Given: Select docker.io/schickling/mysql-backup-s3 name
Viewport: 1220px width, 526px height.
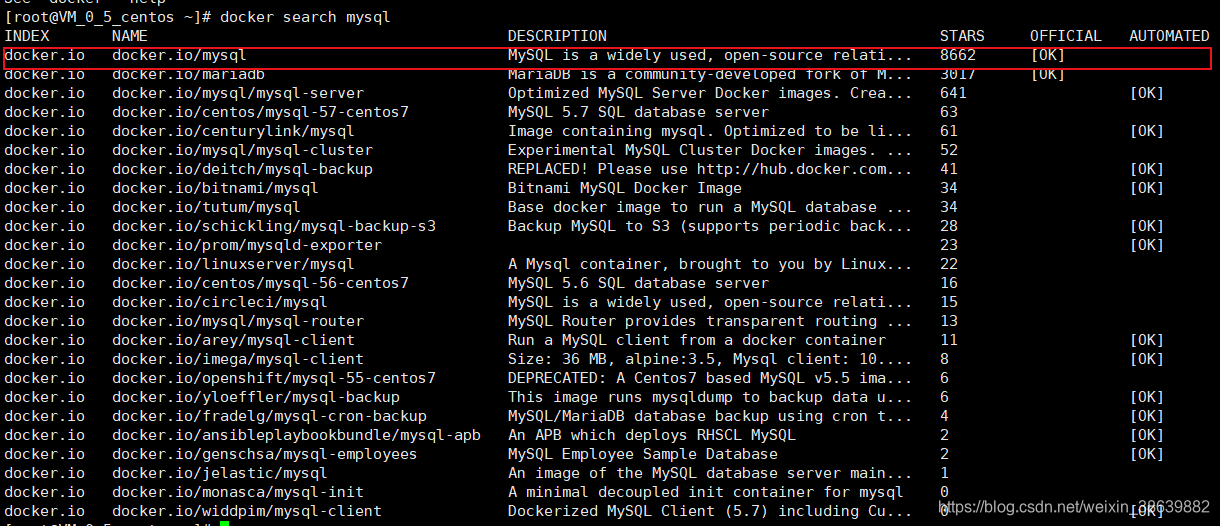Looking at the screenshot, I should (274, 226).
